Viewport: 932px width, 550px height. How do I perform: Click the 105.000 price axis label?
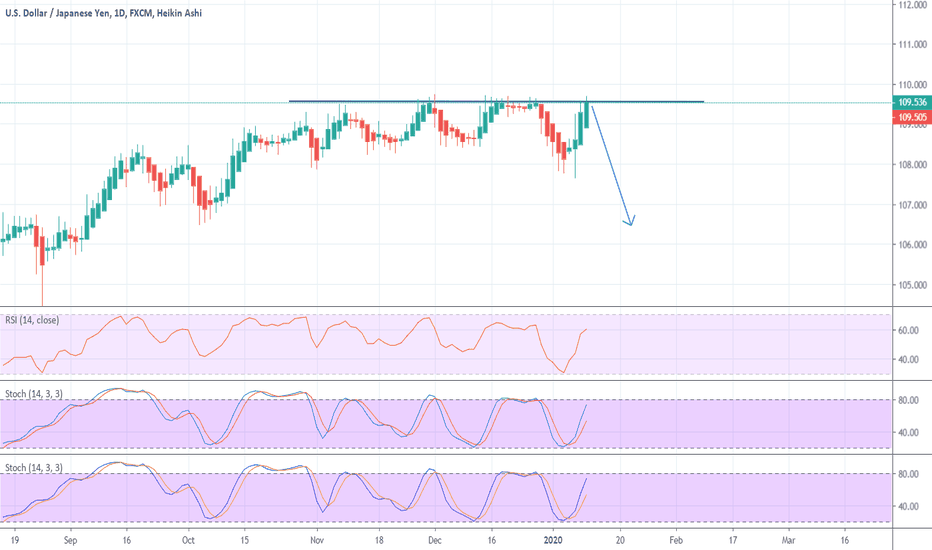910,285
